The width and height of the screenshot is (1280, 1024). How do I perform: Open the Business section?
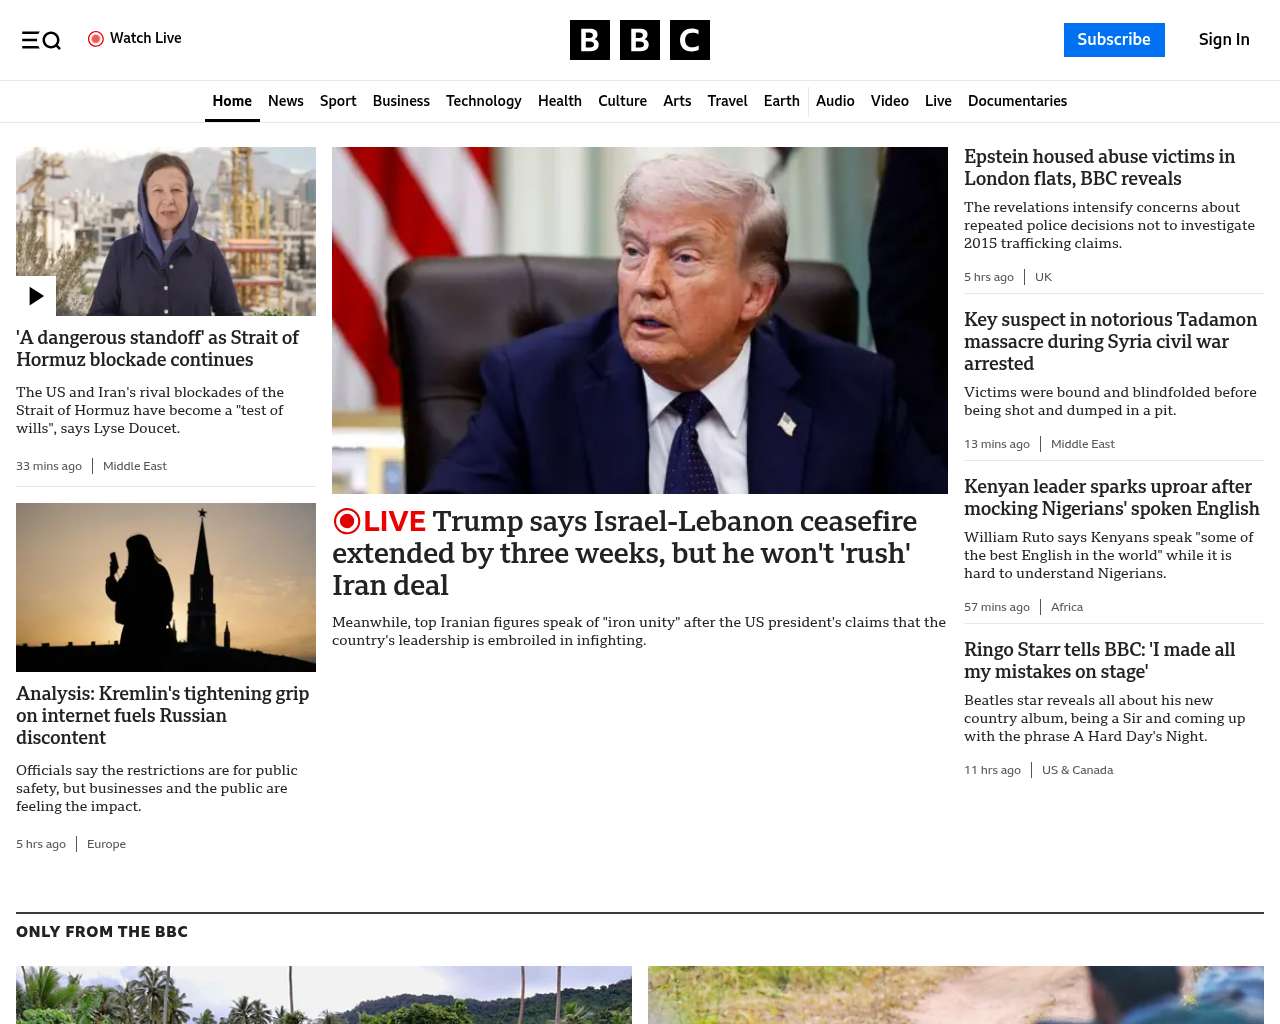[401, 101]
